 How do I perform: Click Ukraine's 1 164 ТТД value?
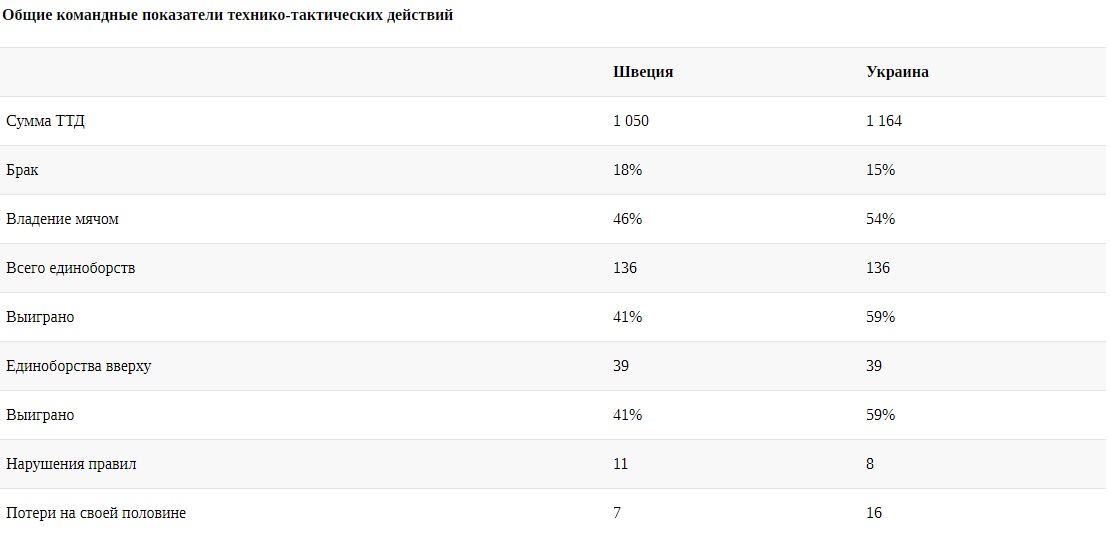tap(884, 121)
